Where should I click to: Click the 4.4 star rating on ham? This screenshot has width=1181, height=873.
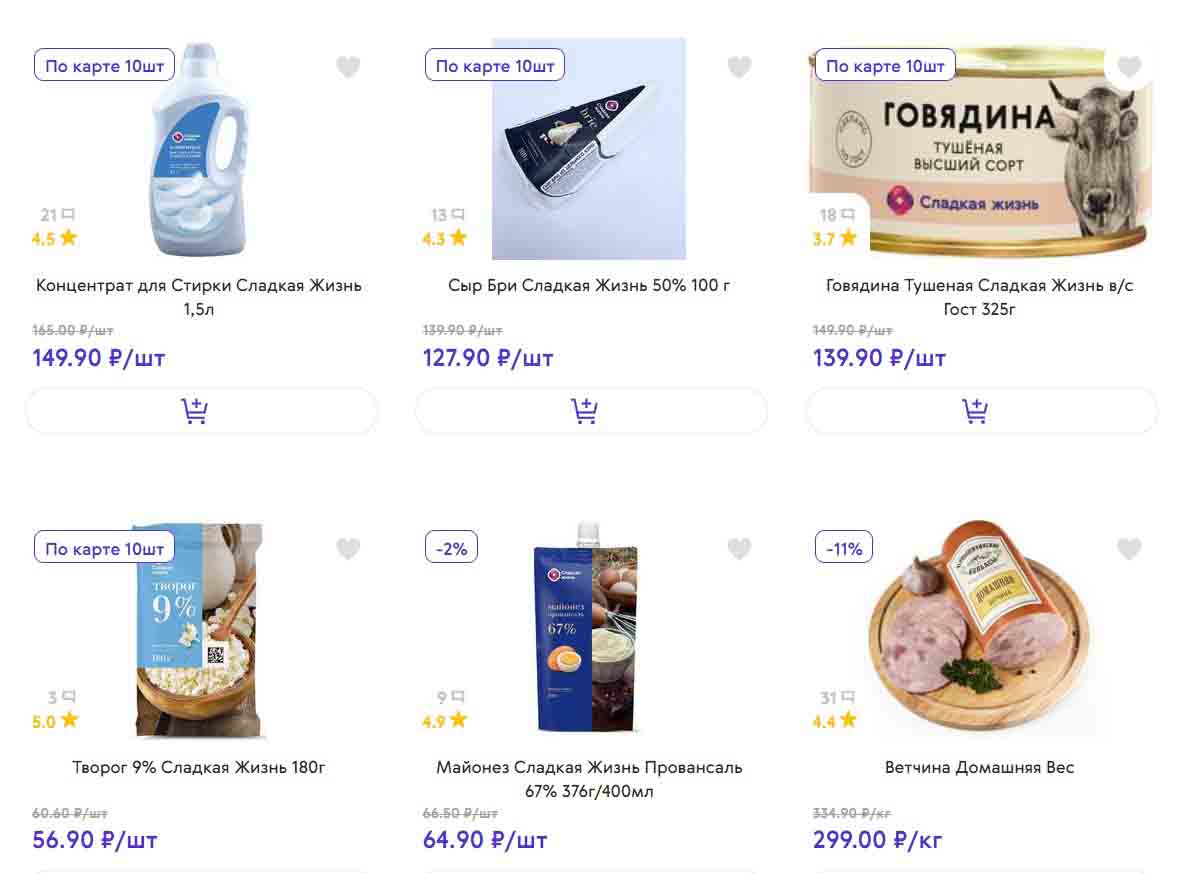835,721
